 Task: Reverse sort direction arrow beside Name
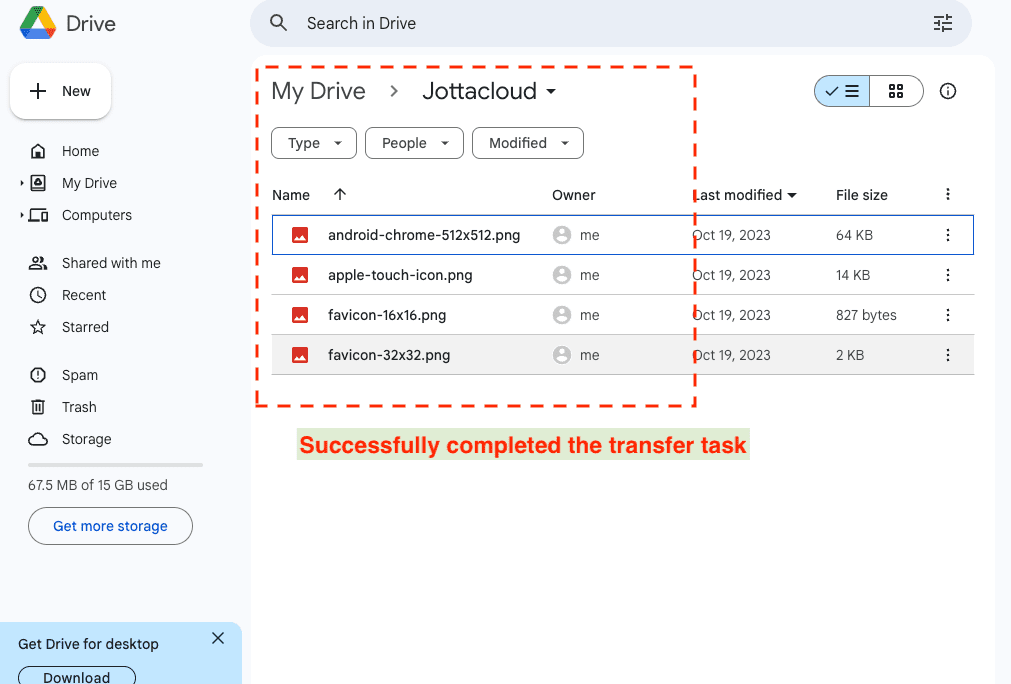(x=340, y=194)
